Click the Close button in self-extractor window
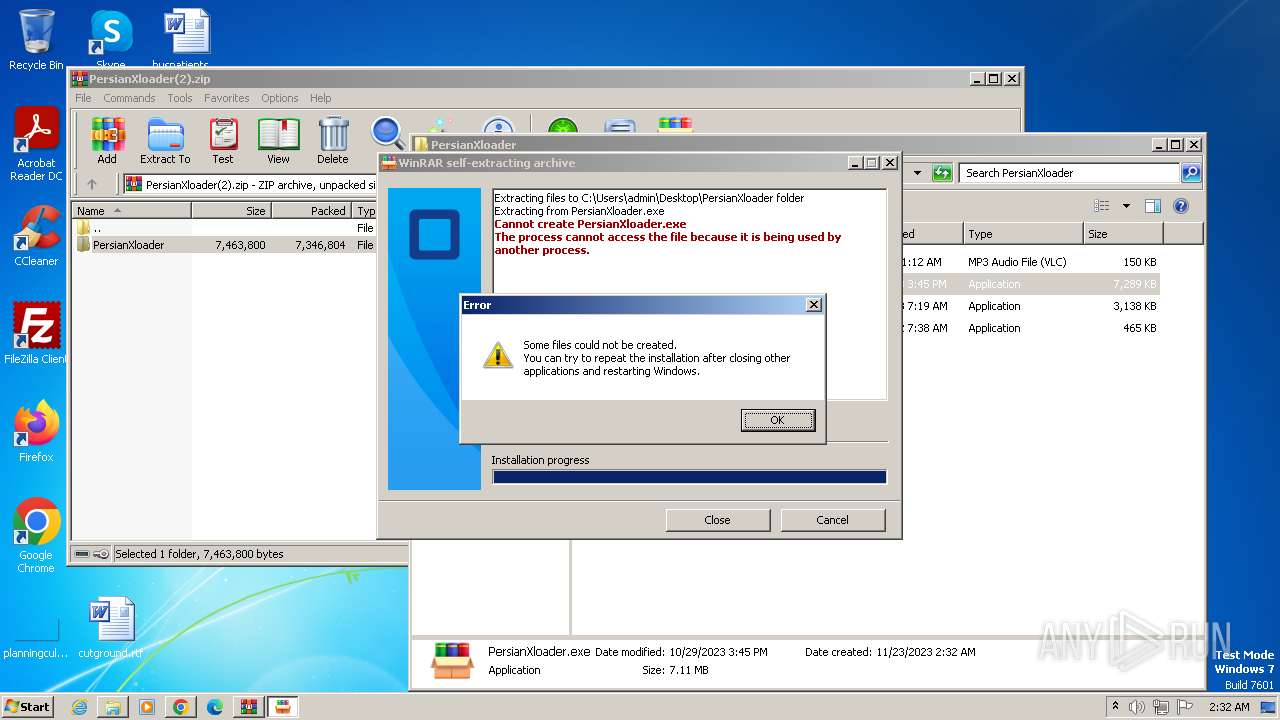1280x720 pixels. (x=718, y=520)
